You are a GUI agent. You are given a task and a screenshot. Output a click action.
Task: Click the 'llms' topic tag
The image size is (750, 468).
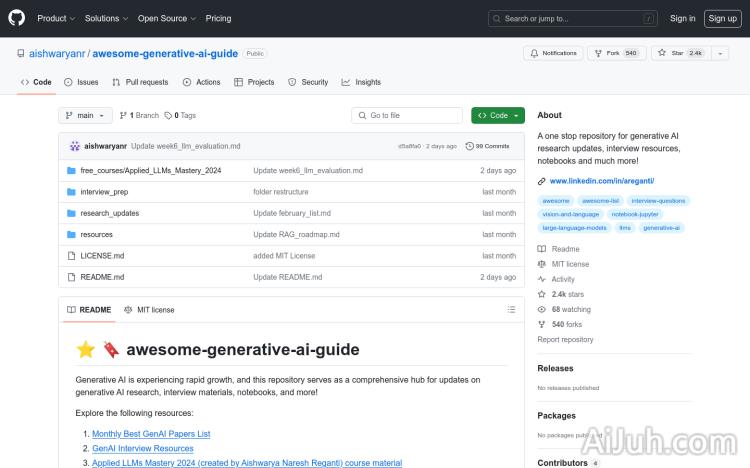(x=625, y=228)
